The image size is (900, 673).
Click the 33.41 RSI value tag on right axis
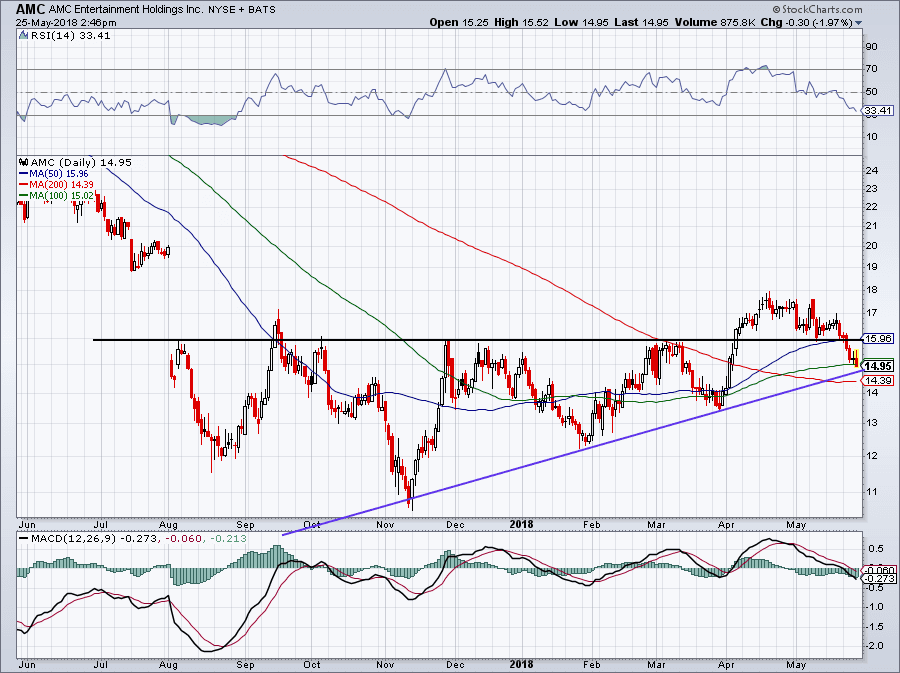[878, 110]
